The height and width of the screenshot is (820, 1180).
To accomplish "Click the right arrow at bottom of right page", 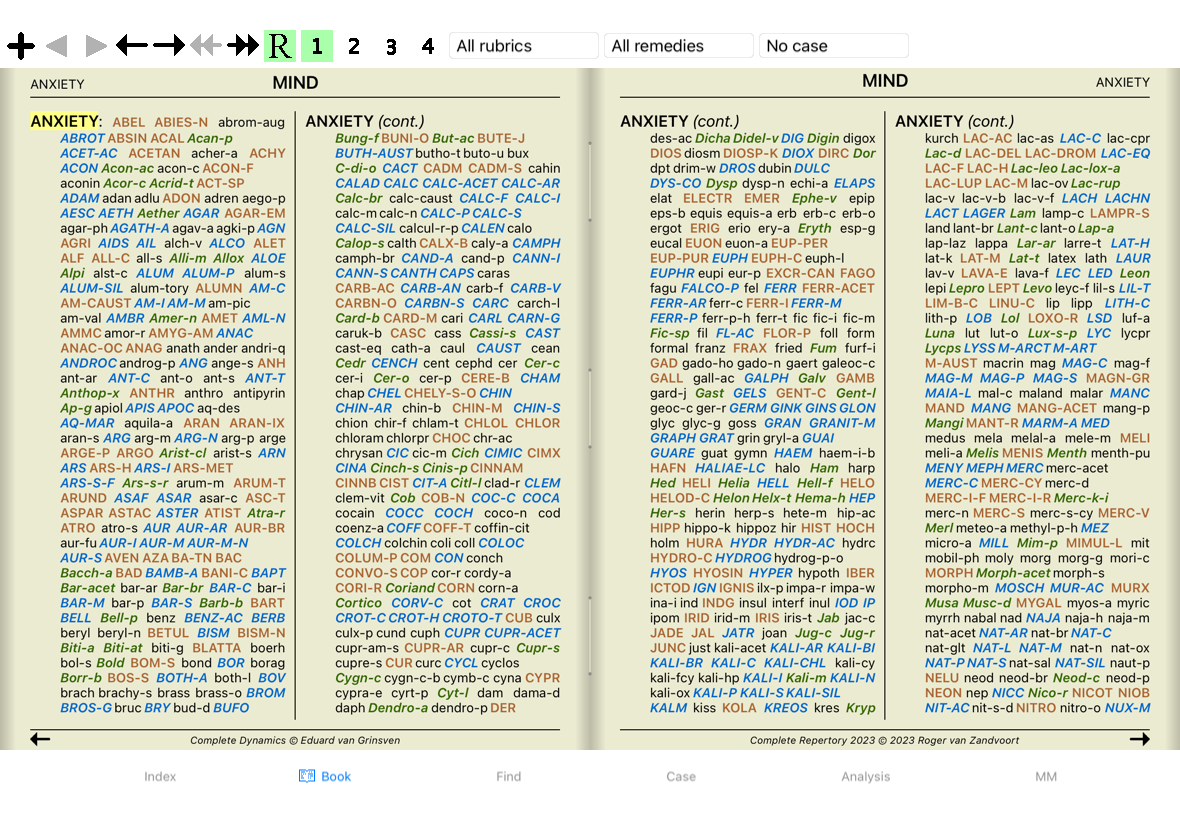I will pyautogui.click(x=1139, y=740).
